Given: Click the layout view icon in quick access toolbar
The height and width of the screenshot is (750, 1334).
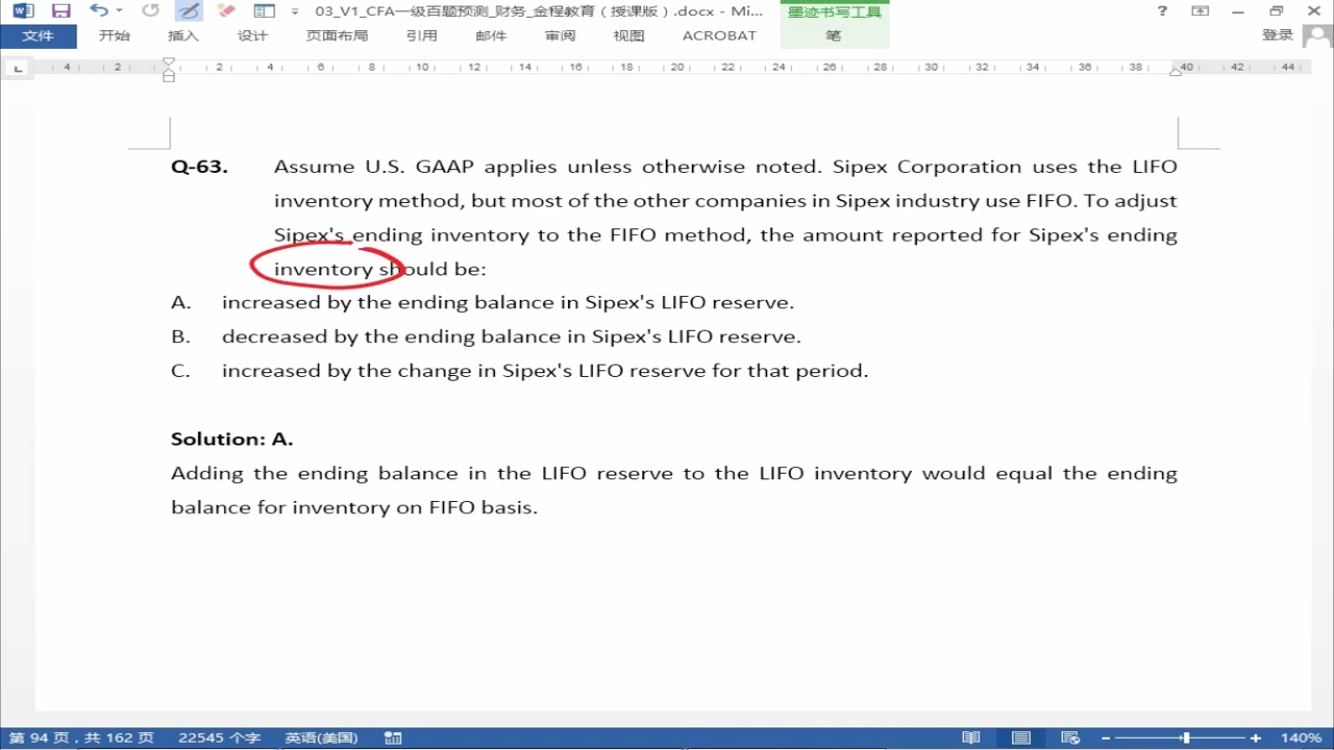Looking at the screenshot, I should pos(264,11).
